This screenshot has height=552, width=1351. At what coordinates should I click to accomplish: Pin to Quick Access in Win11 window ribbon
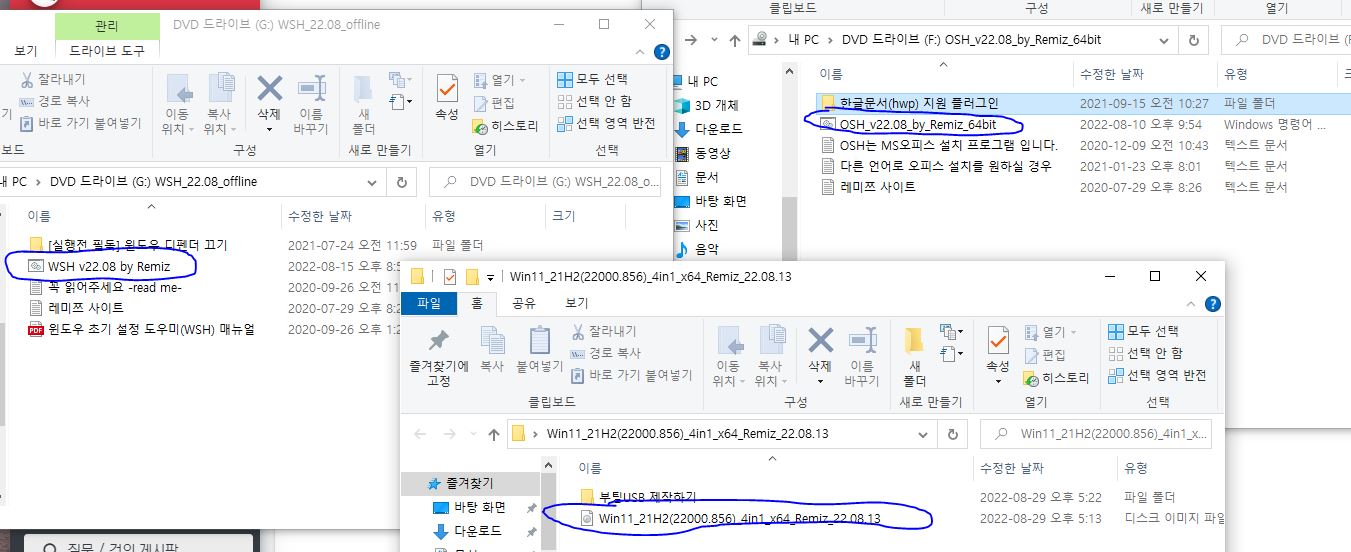click(438, 355)
